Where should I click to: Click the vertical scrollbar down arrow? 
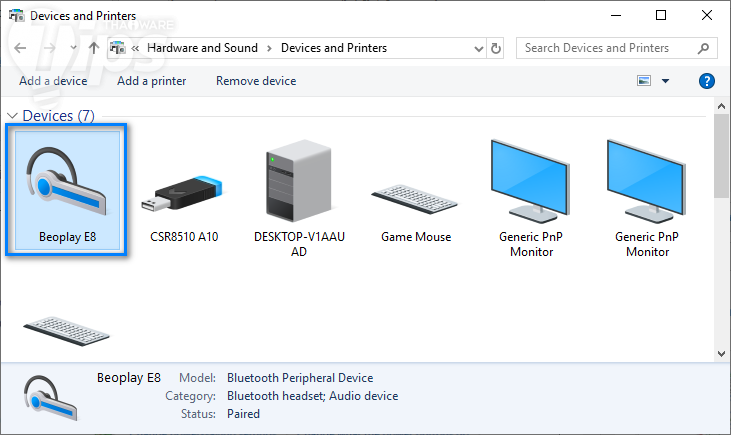tap(722, 351)
